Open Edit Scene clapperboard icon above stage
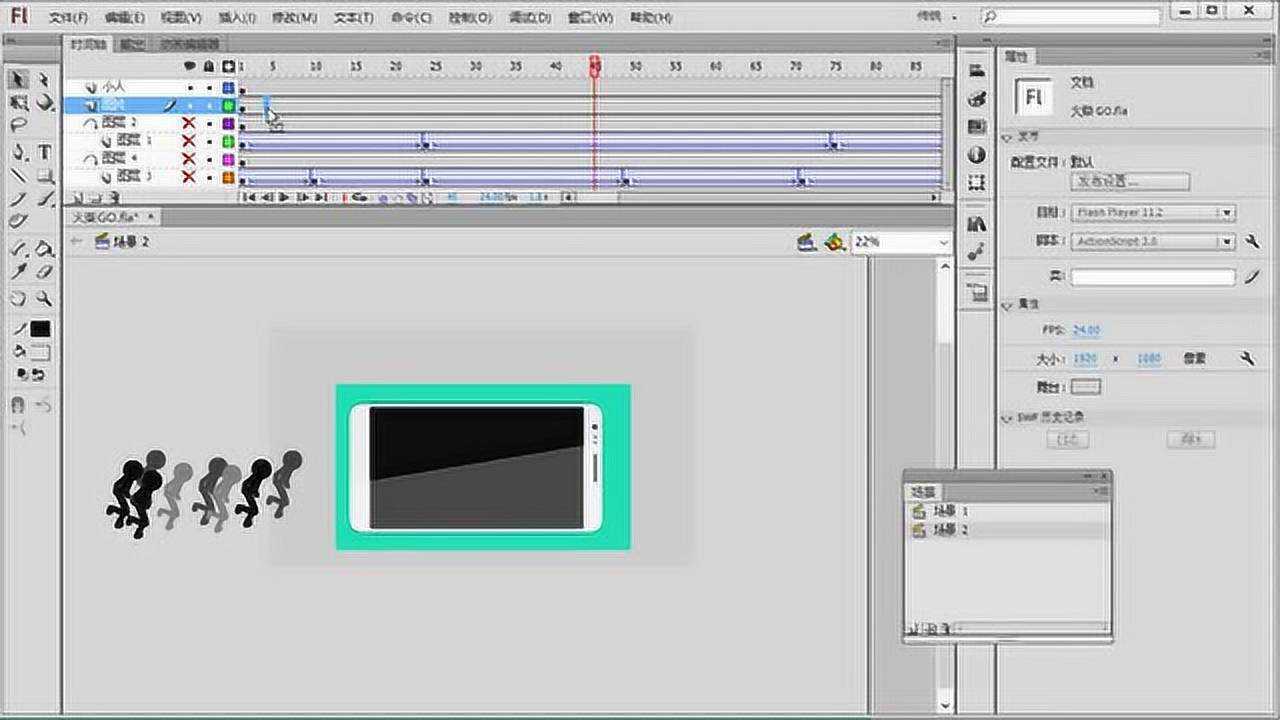 coord(806,242)
